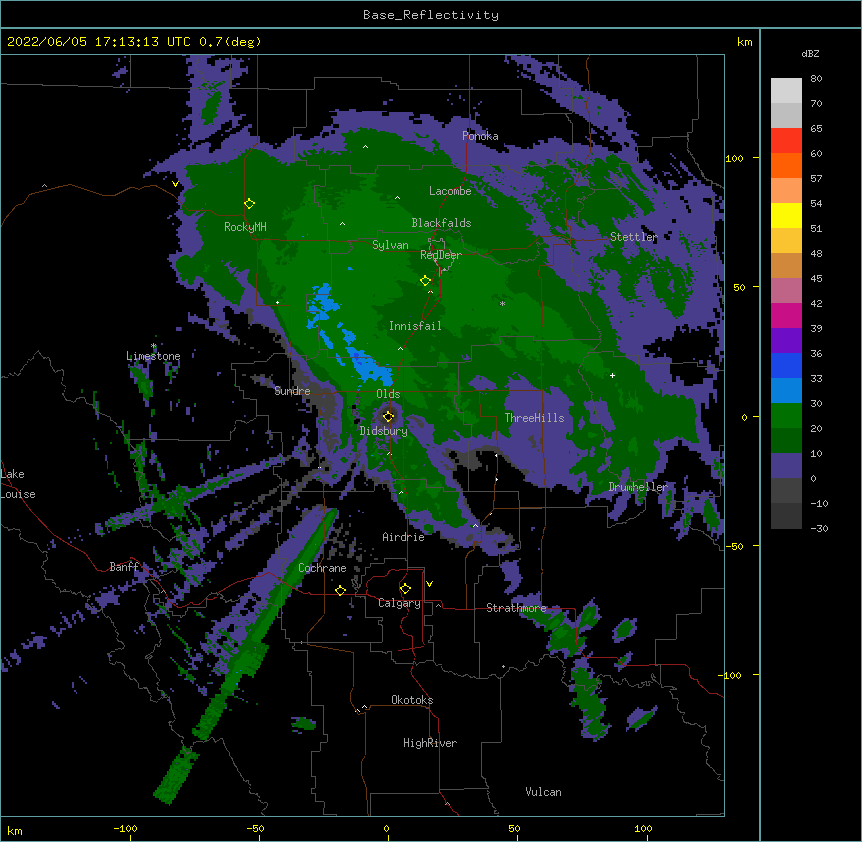
Task: Click the Sundre town label
Action: pyautogui.click(x=292, y=391)
